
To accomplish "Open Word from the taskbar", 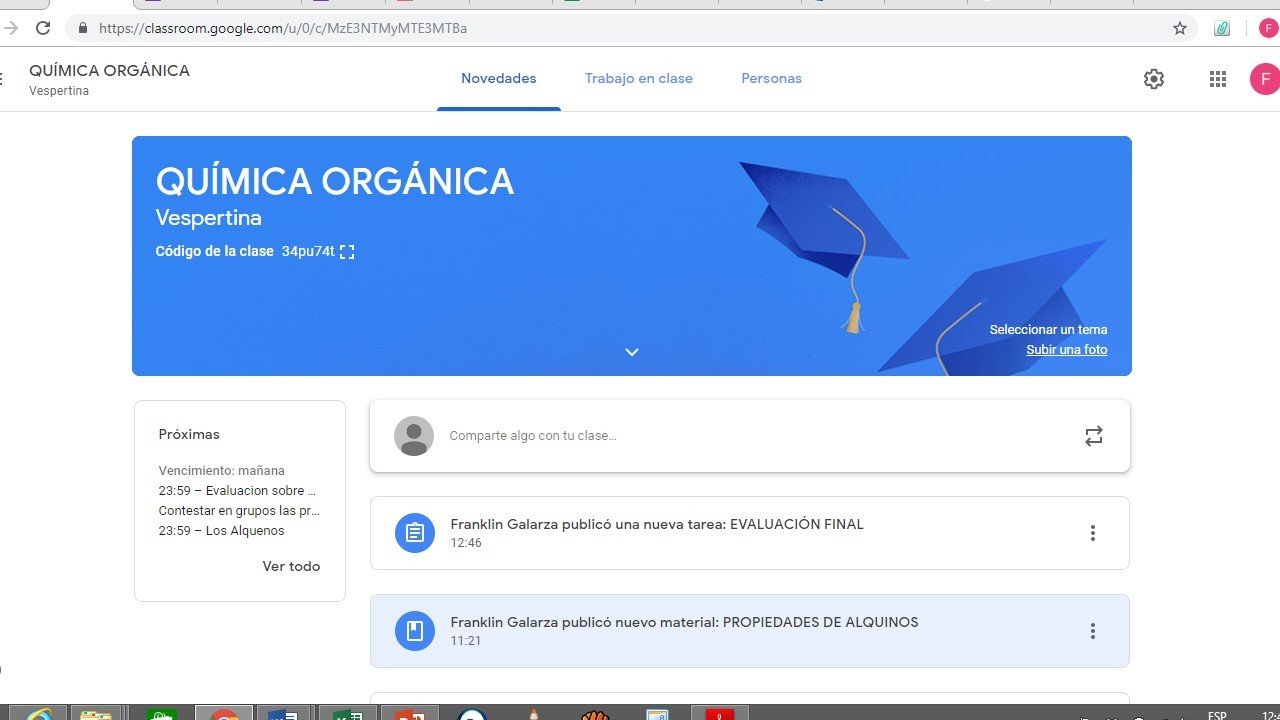I will pyautogui.click(x=284, y=713).
